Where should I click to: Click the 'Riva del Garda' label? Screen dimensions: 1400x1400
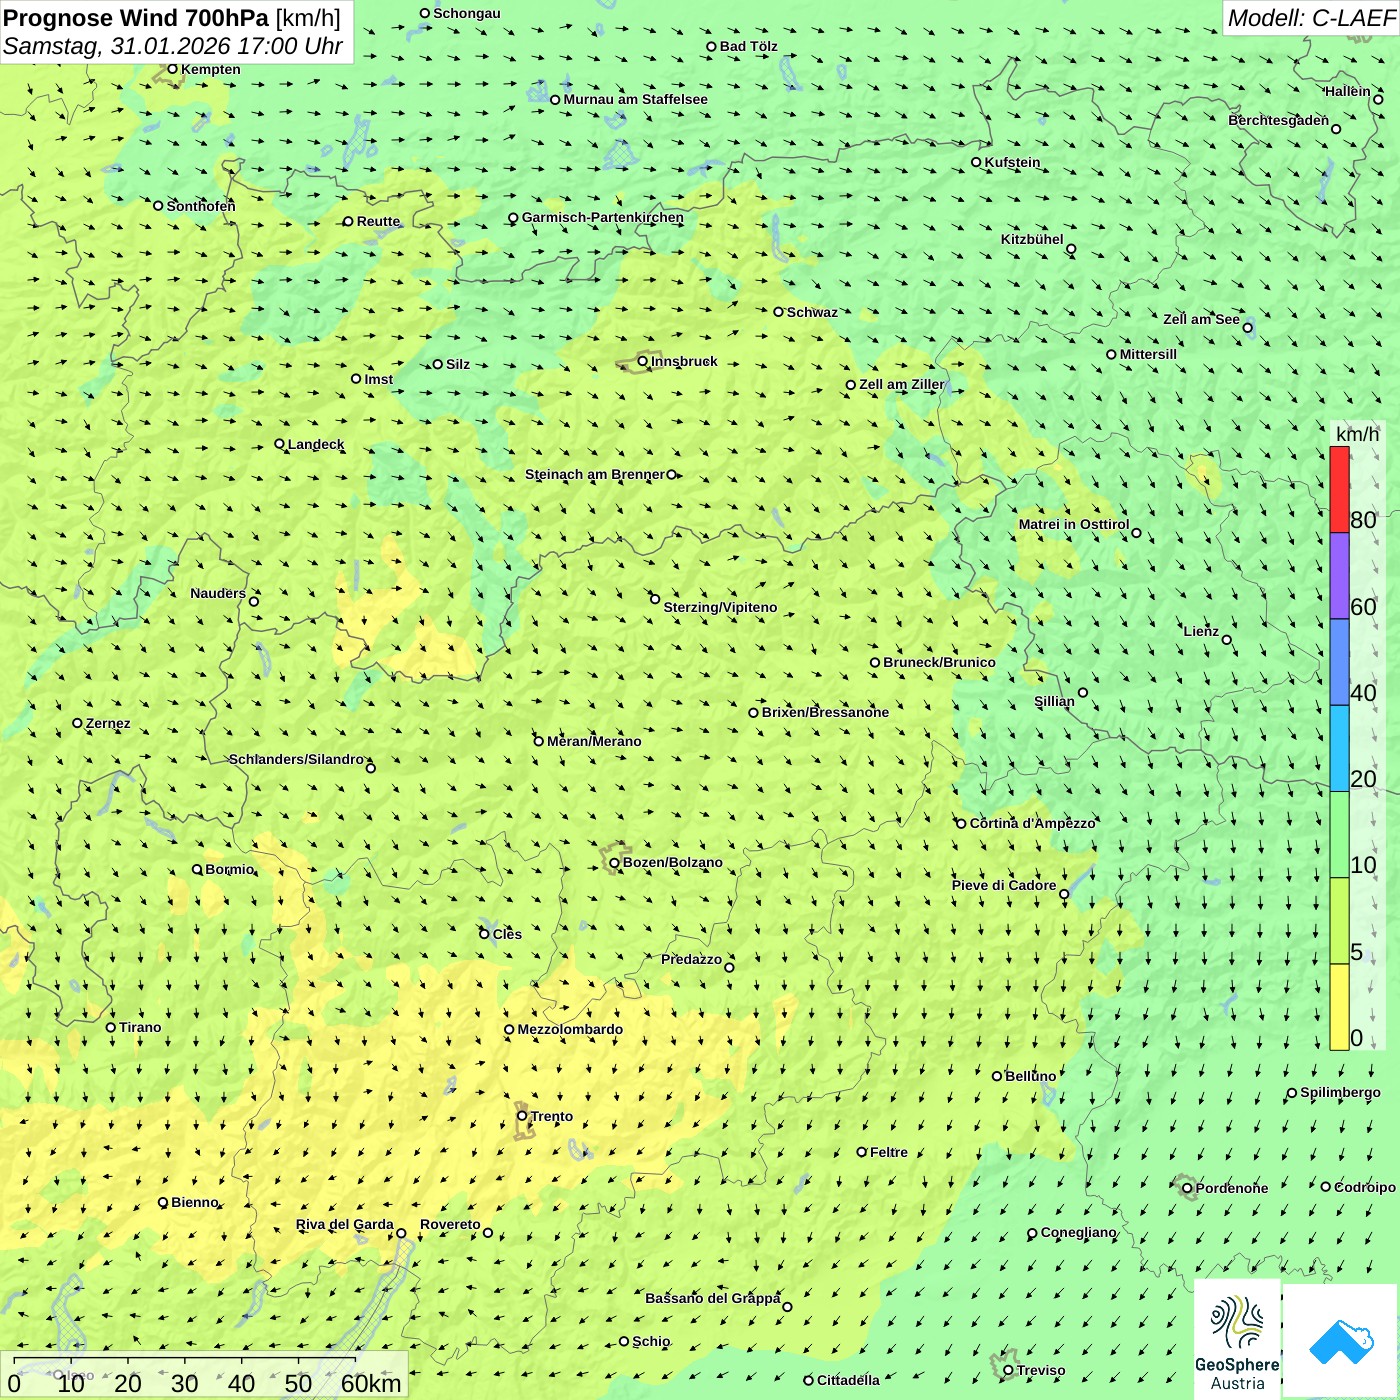coord(345,1225)
